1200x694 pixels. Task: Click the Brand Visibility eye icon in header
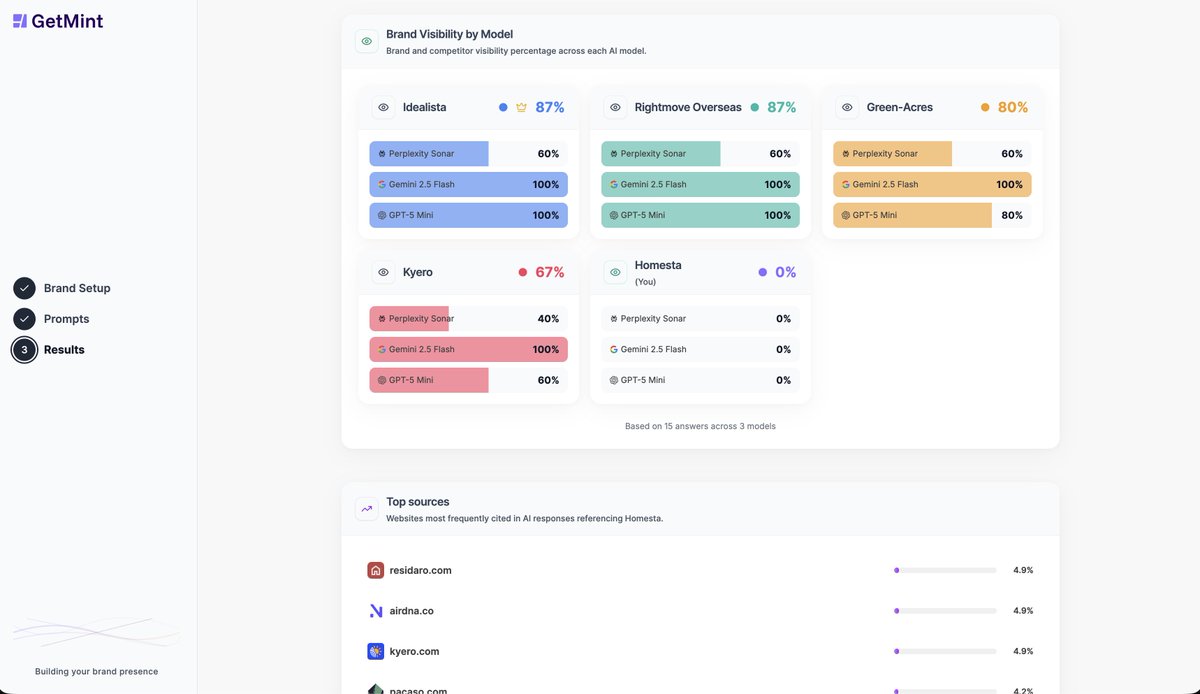[x=367, y=41]
